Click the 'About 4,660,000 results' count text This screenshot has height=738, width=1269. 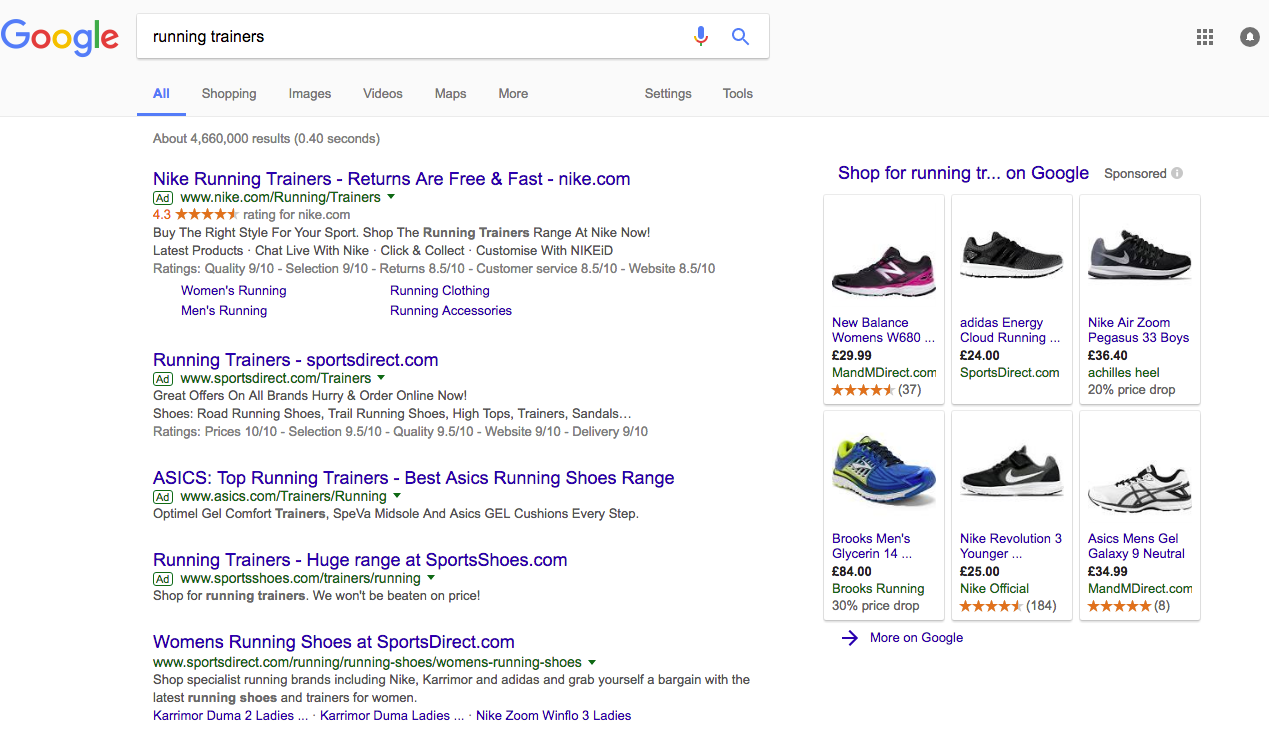[x=266, y=138]
